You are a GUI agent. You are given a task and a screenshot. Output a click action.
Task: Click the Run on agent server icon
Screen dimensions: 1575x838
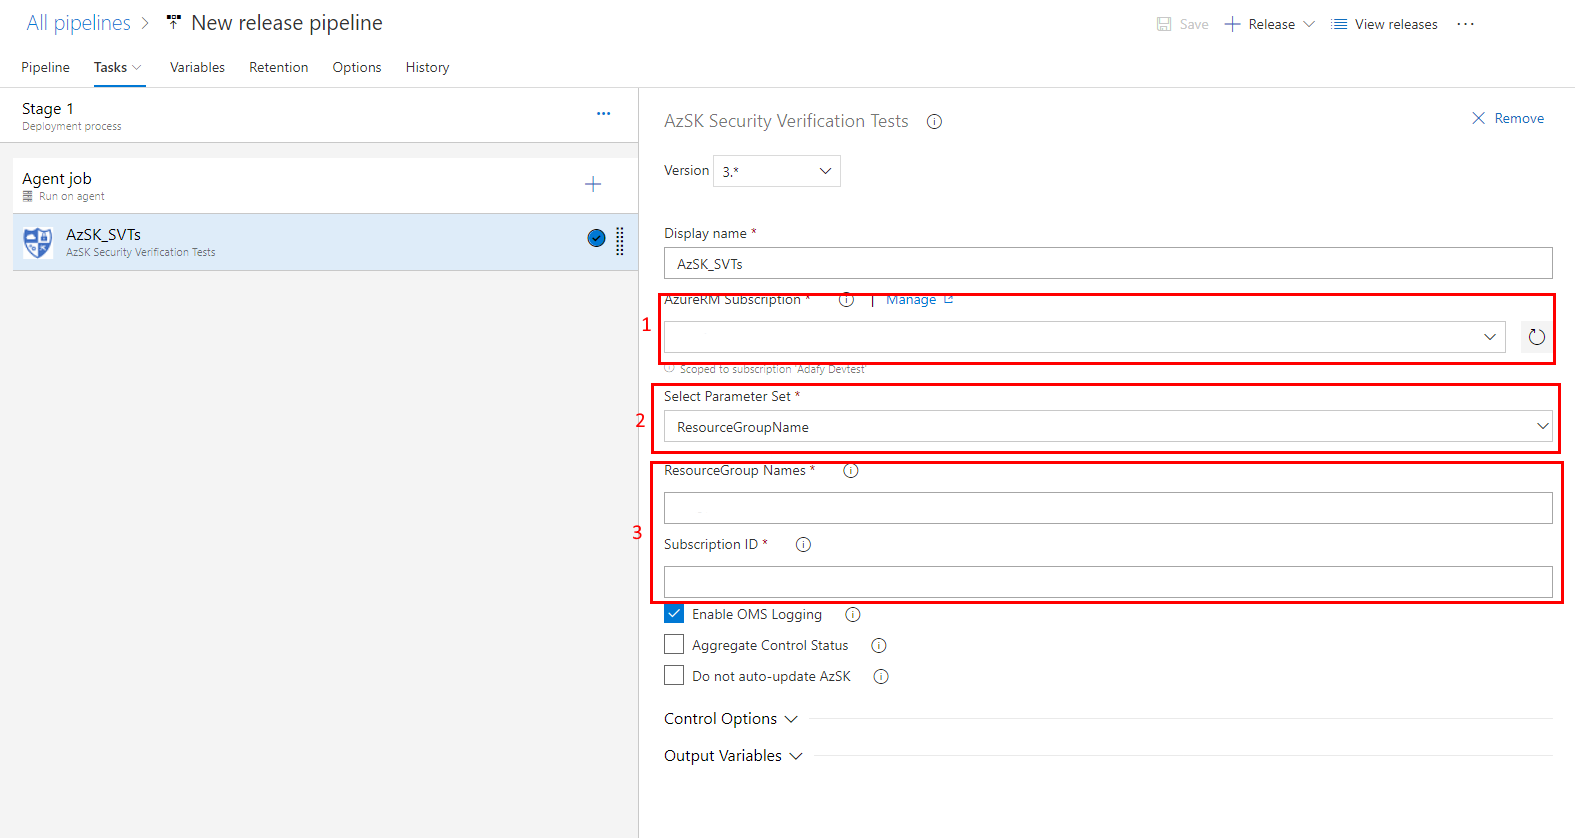pos(28,196)
